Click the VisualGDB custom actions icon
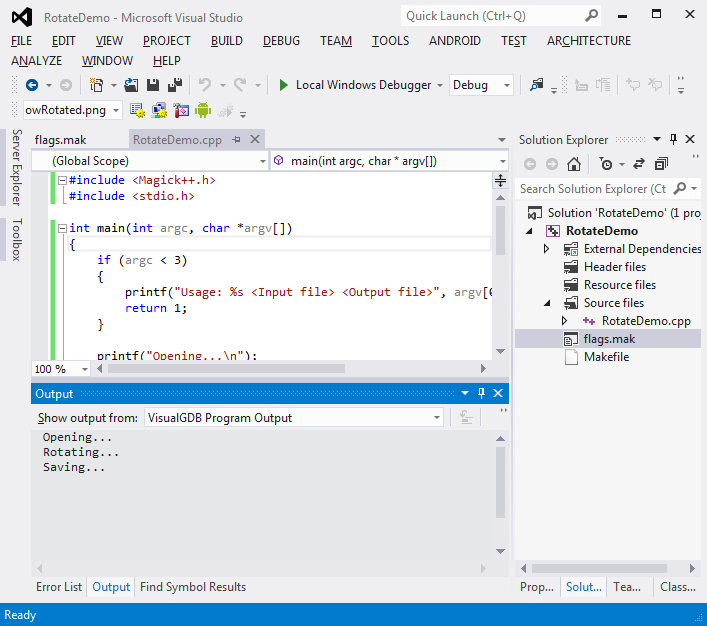The height and width of the screenshot is (626, 707). click(x=181, y=110)
